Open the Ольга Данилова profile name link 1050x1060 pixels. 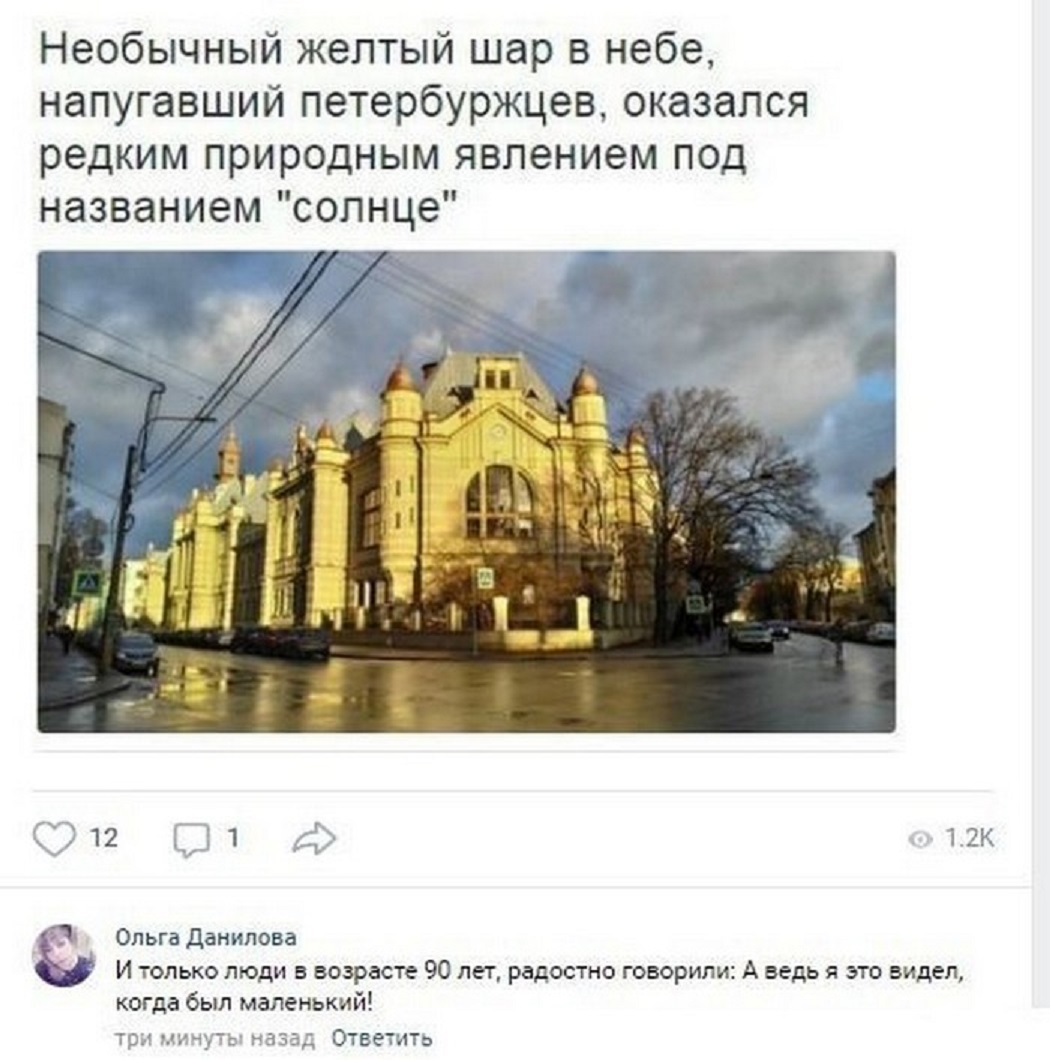pos(206,937)
